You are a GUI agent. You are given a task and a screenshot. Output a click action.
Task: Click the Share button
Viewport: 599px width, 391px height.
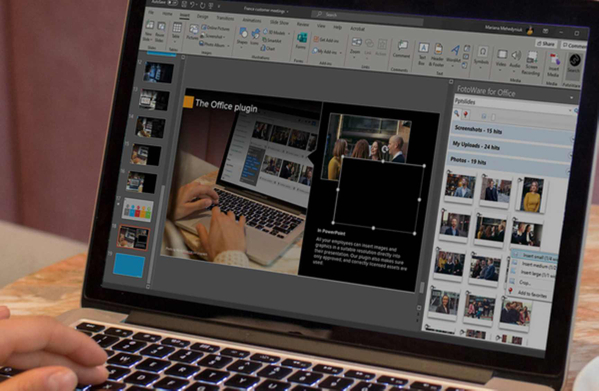545,44
